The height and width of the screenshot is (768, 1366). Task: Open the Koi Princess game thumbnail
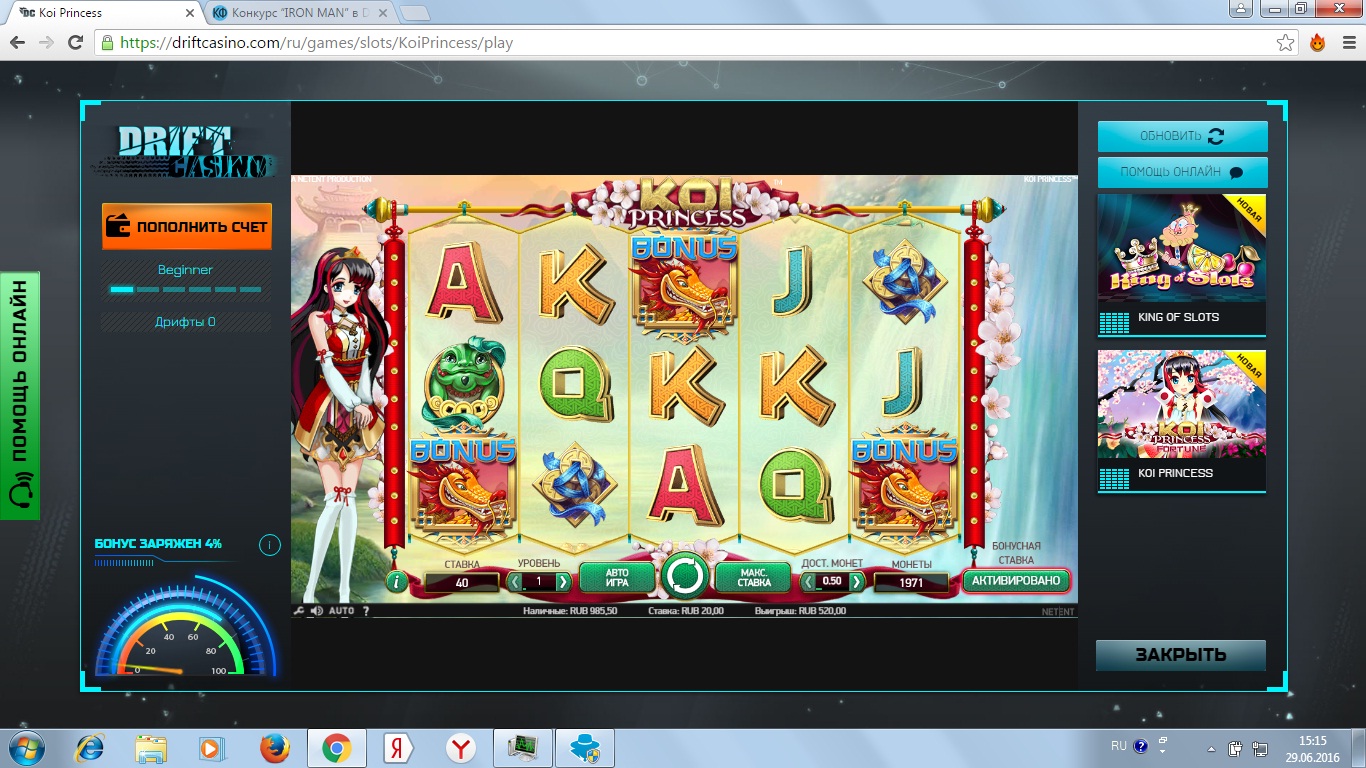[x=1182, y=405]
